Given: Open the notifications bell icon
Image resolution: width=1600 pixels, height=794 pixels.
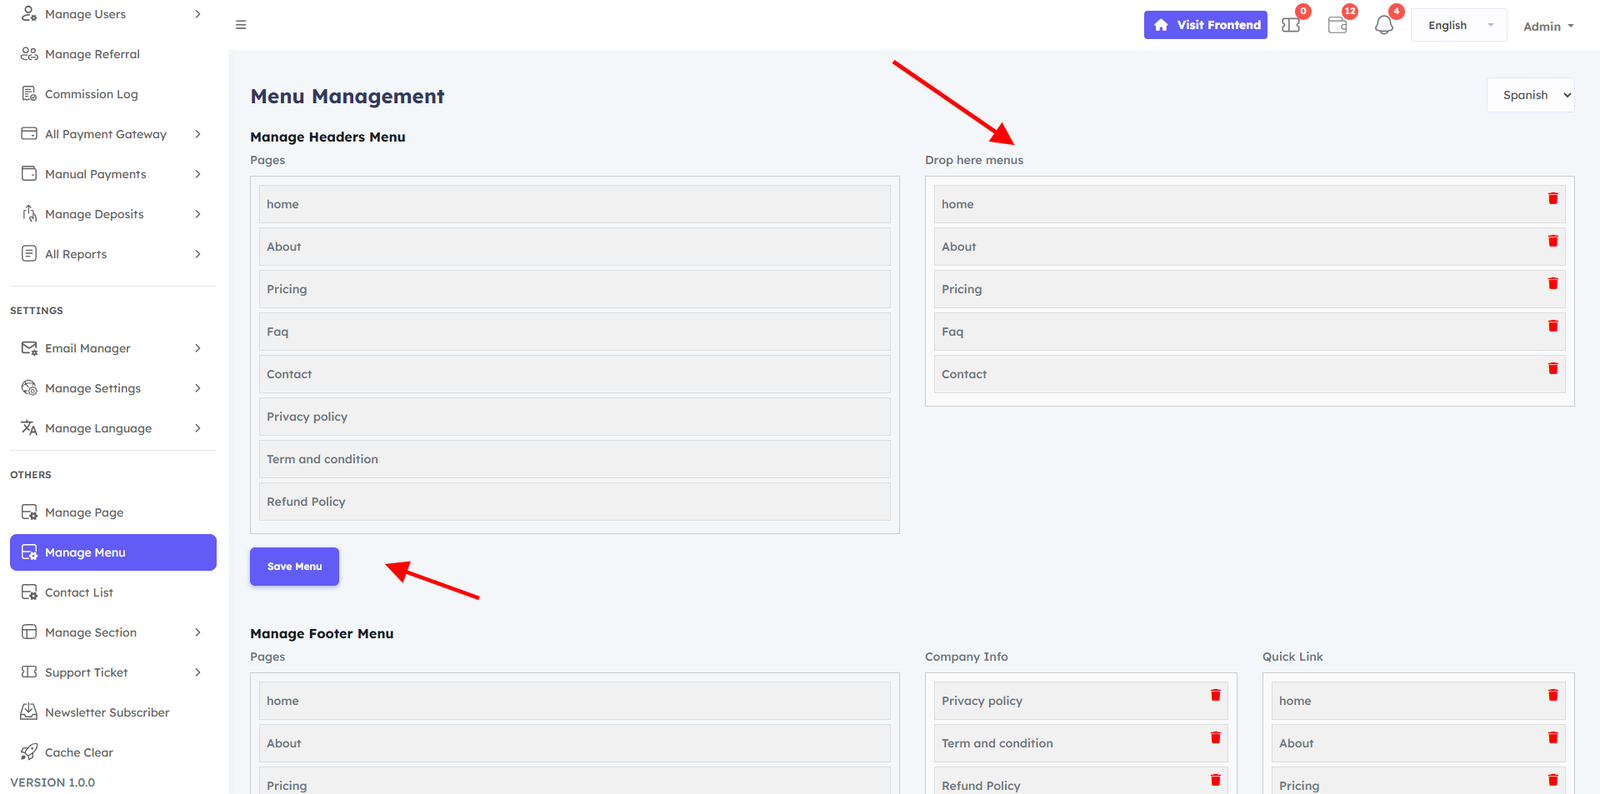Looking at the screenshot, I should click(1383, 26).
